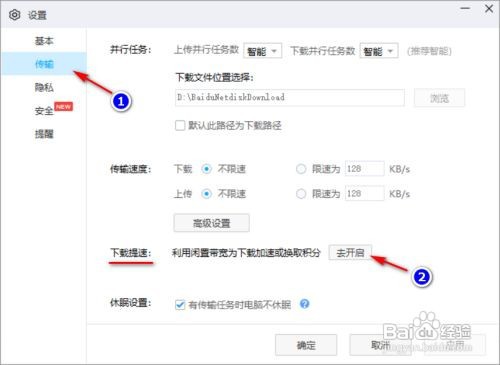Screen dimensions: 500x365
Task: Check 默认此路径为下载路径 checkbox
Action: 180,126
